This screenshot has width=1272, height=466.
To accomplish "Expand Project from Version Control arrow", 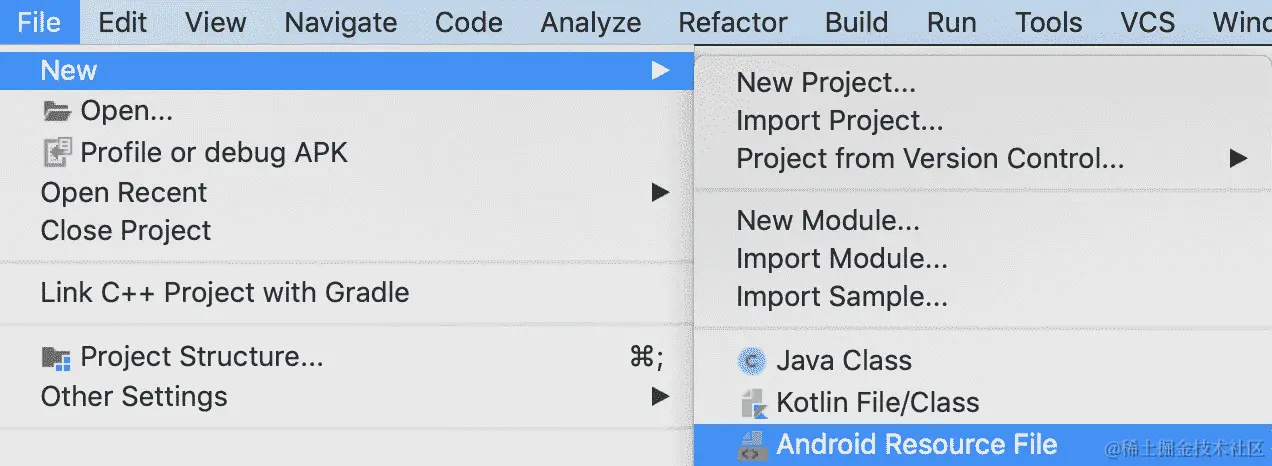I will 1239,158.
